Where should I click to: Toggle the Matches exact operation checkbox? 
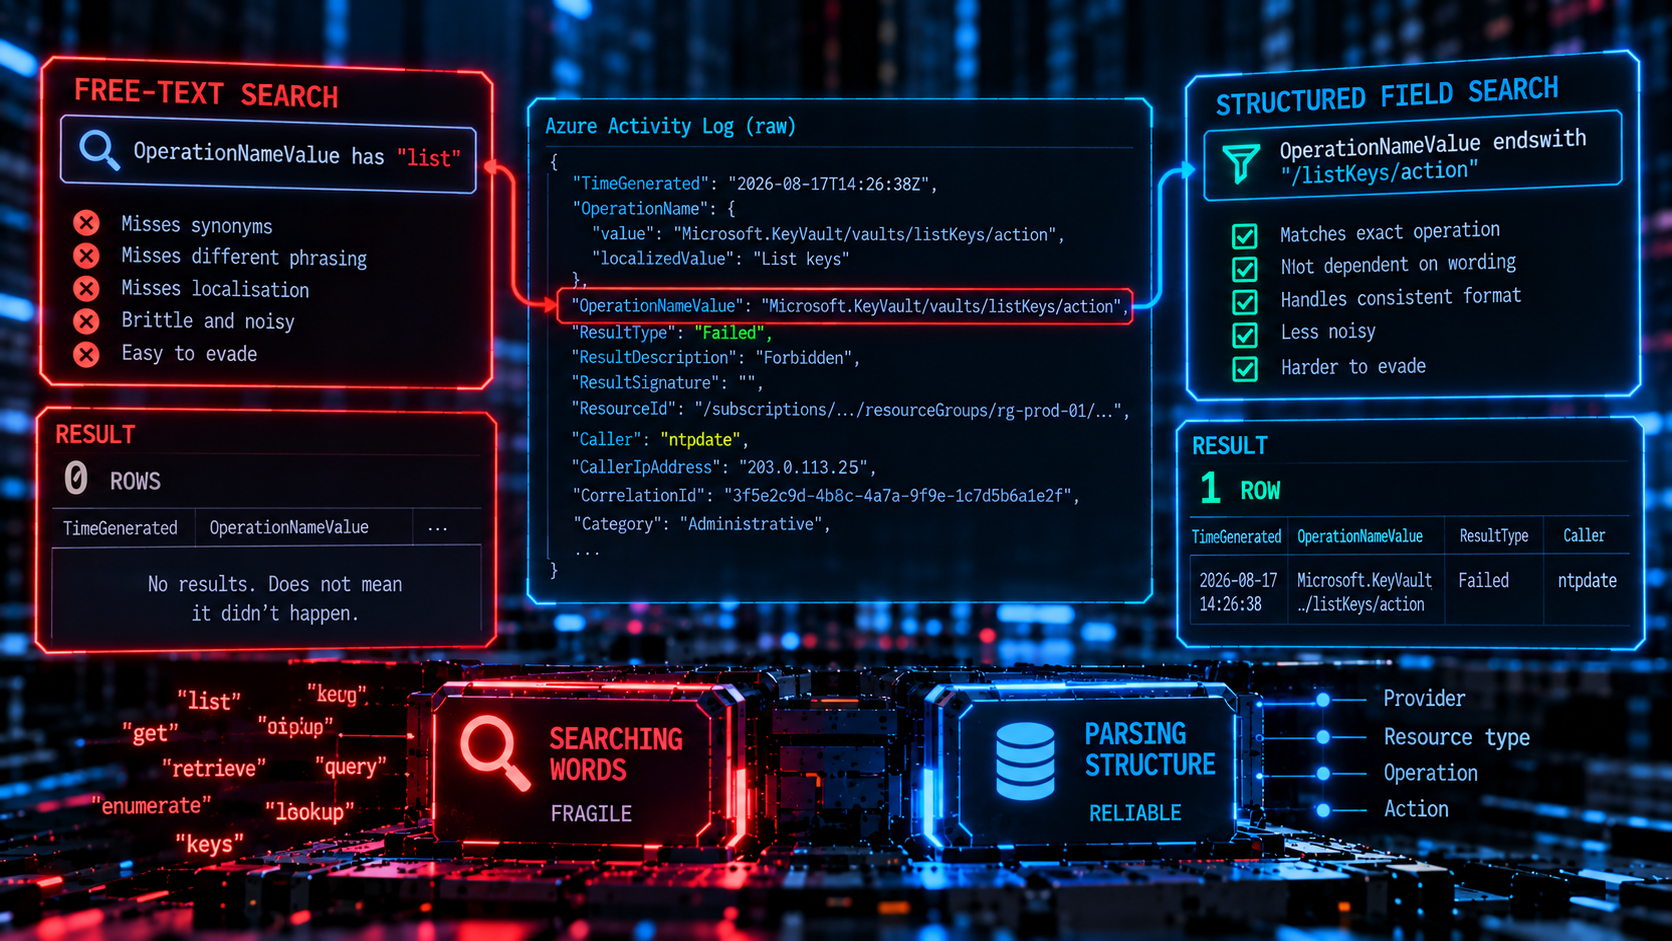tap(1244, 236)
